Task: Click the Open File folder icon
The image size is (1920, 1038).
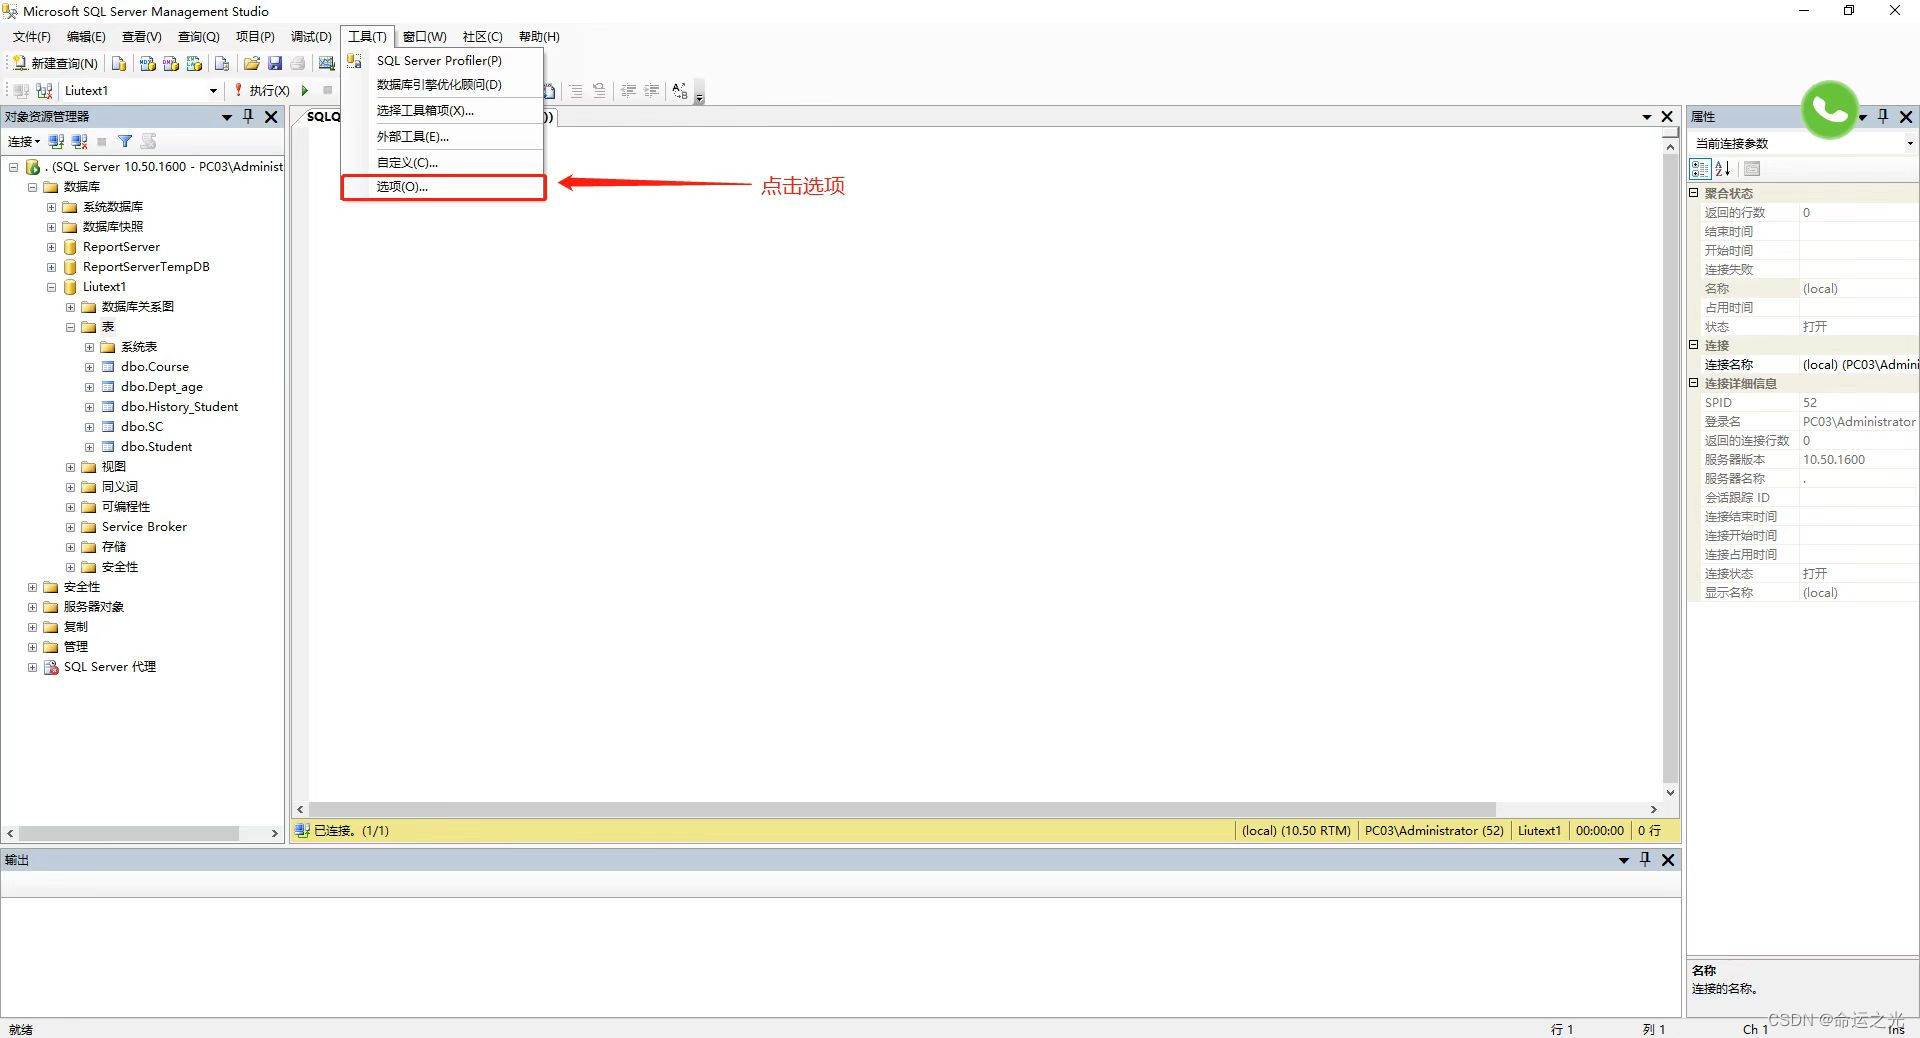Action: tap(252, 63)
